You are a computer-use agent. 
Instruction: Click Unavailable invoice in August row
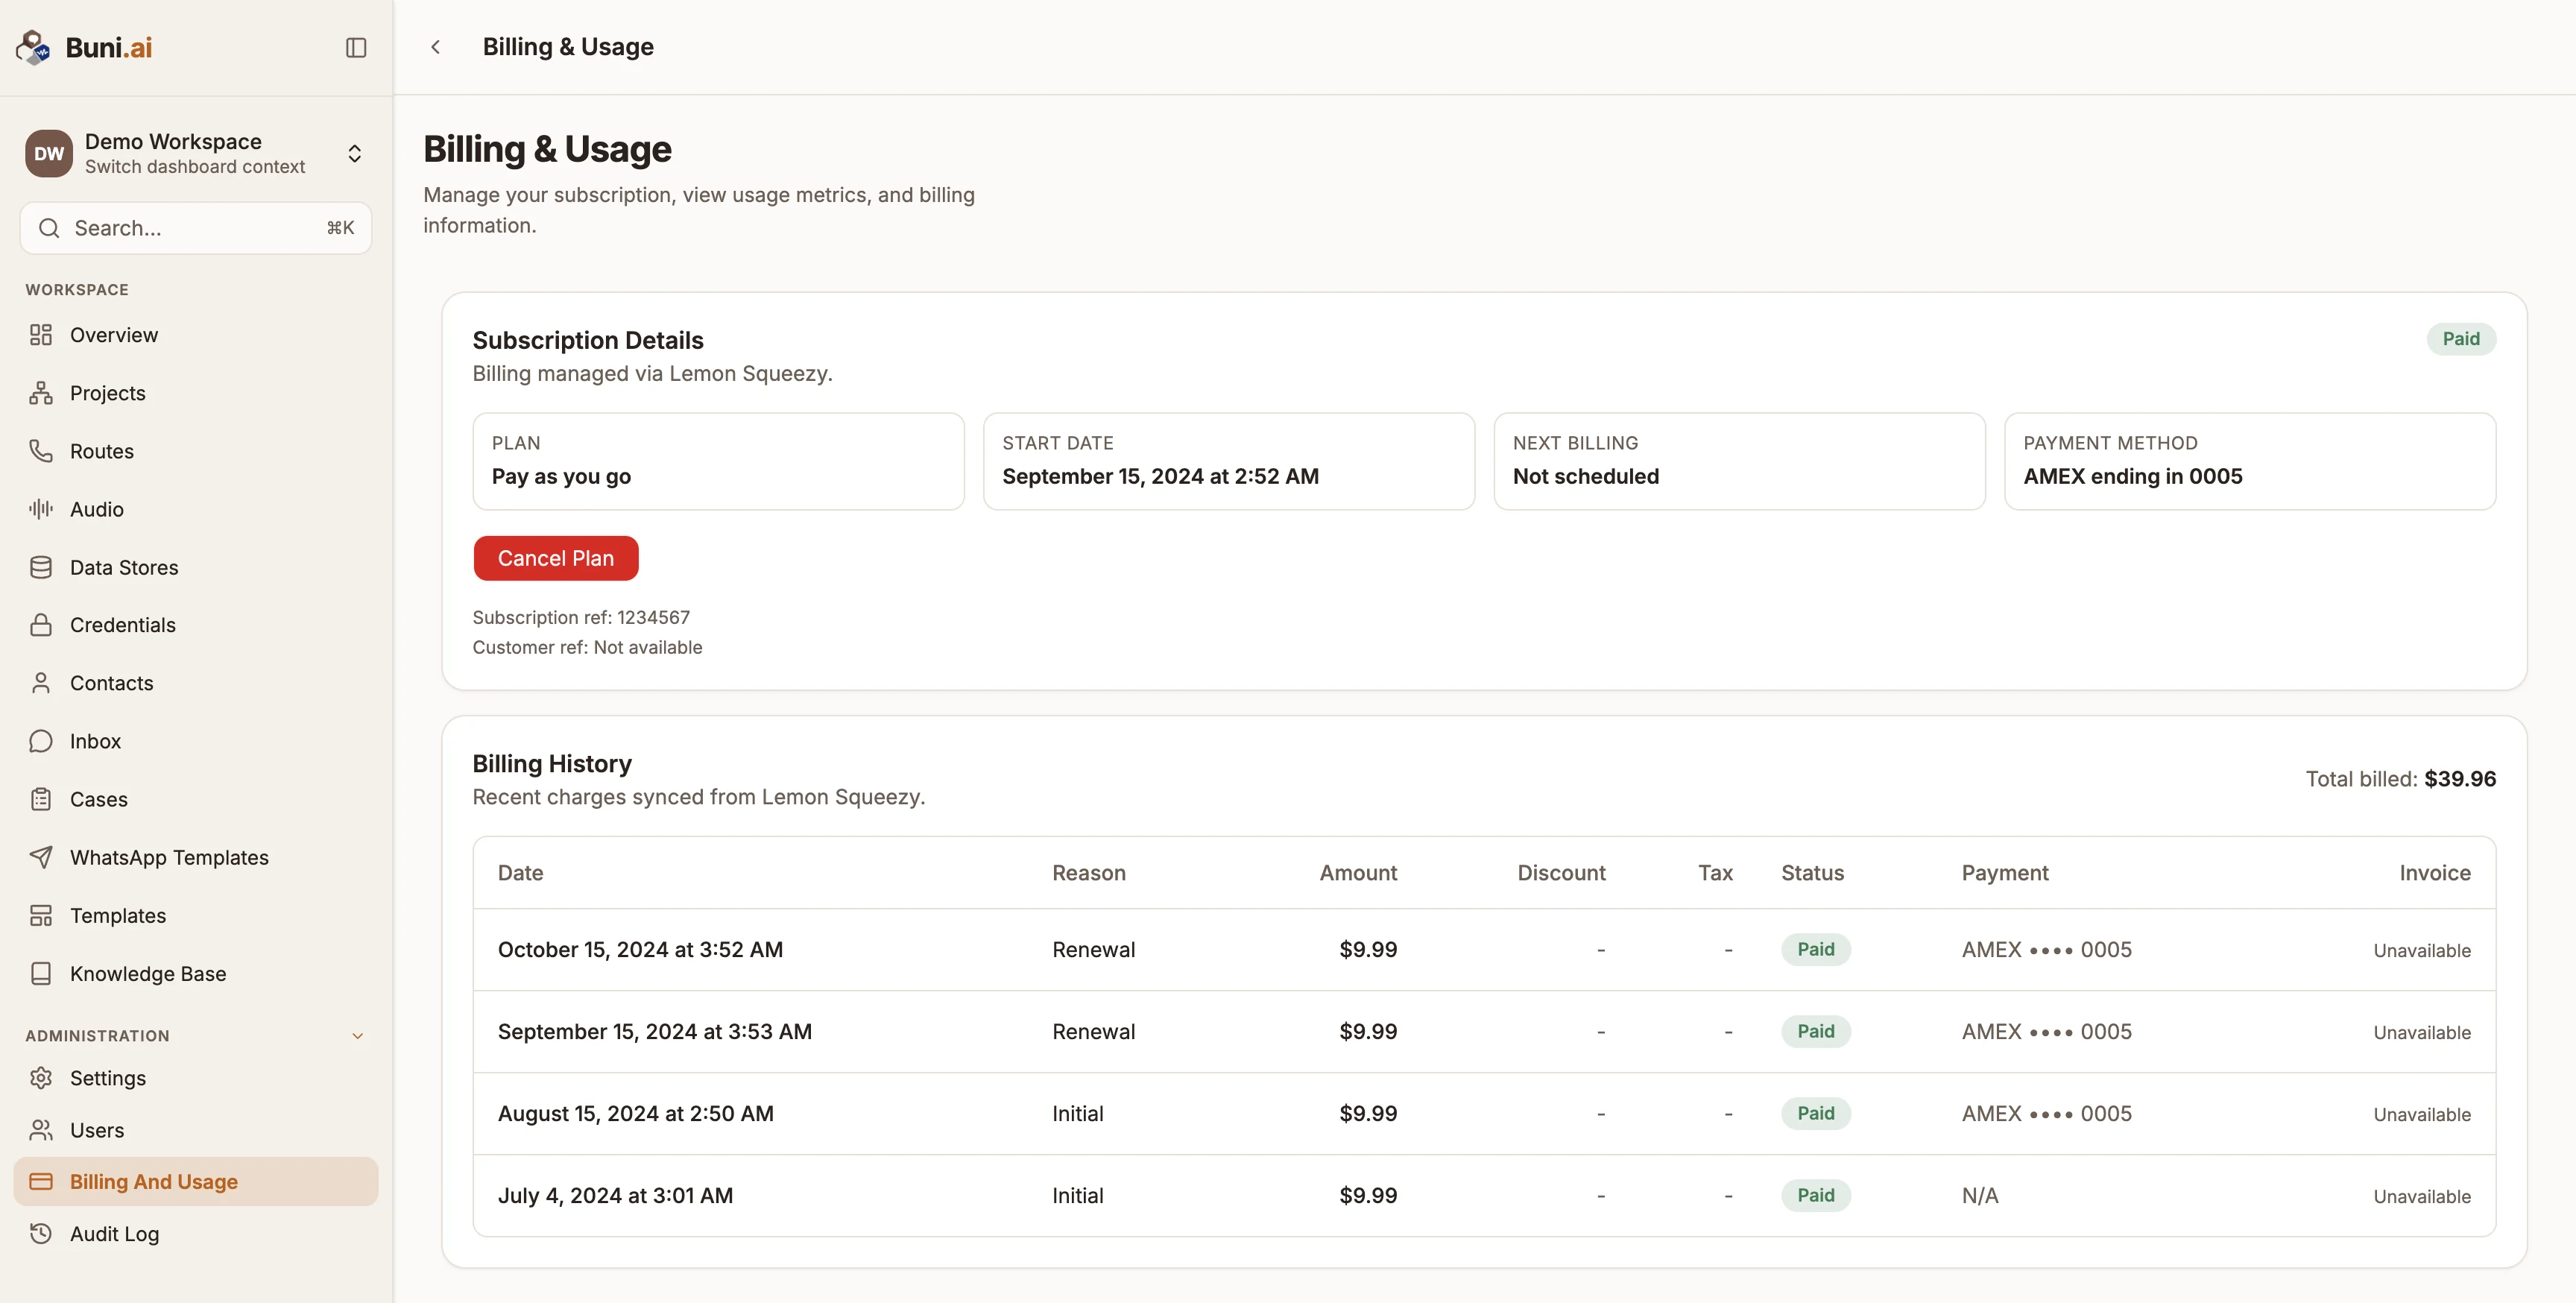point(2422,1114)
